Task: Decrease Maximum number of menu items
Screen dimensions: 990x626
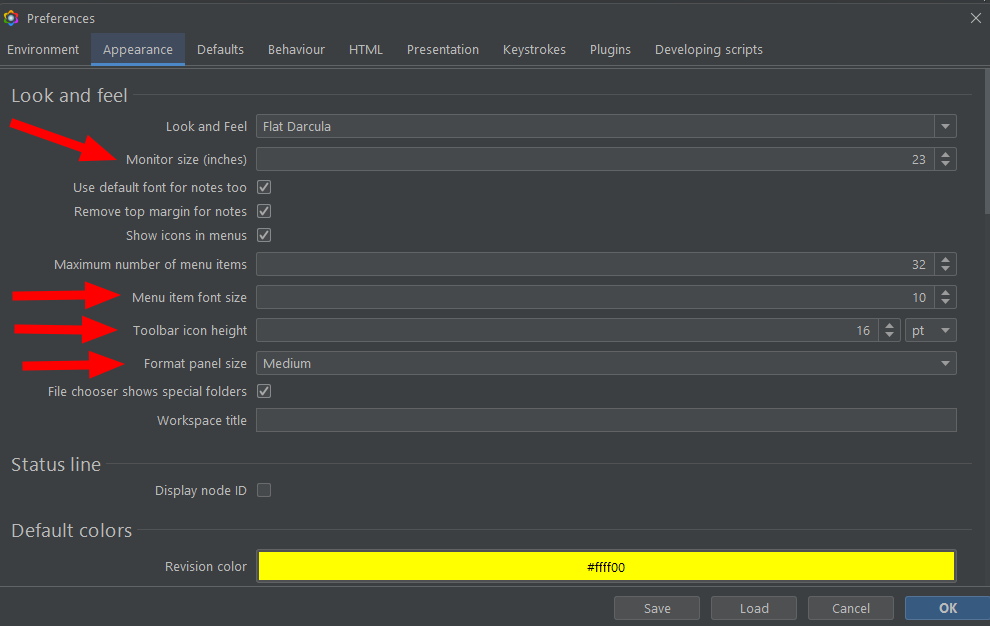Action: click(945, 269)
